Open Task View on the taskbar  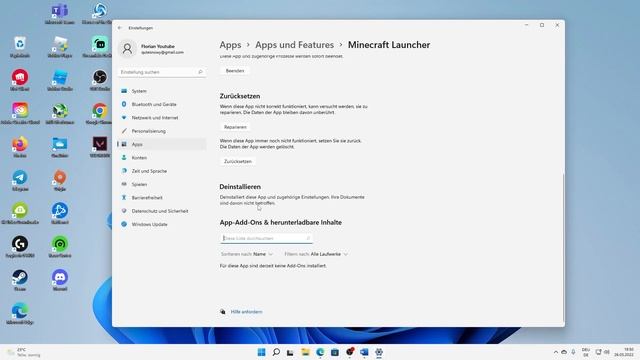click(290, 352)
